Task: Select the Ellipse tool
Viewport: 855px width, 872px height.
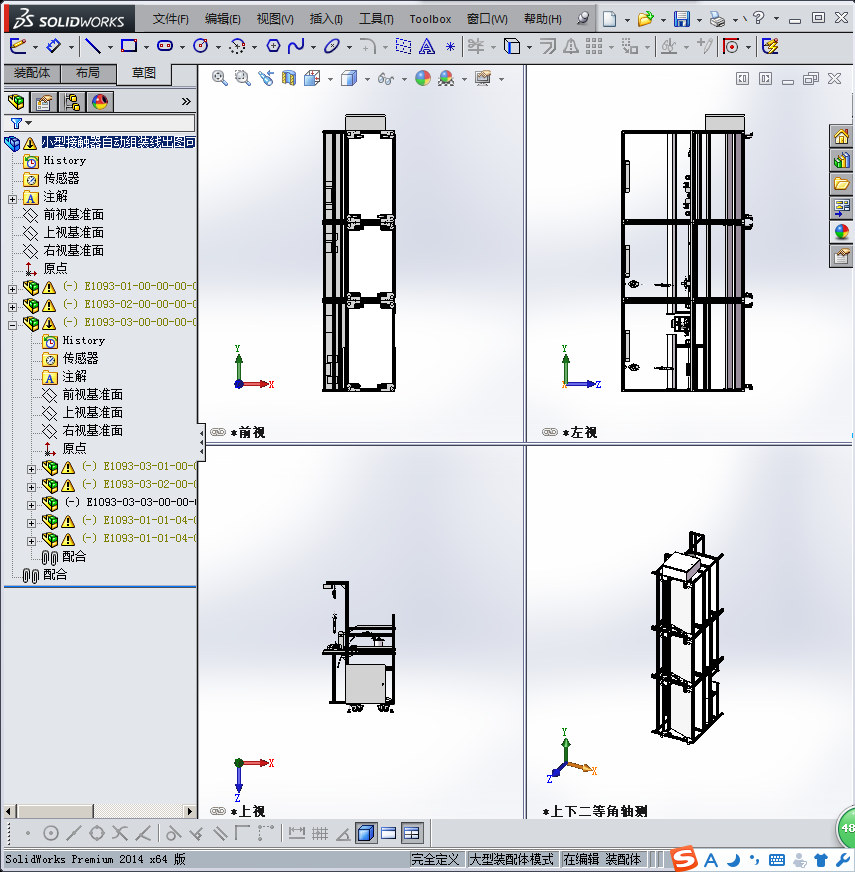Action: click(x=332, y=46)
